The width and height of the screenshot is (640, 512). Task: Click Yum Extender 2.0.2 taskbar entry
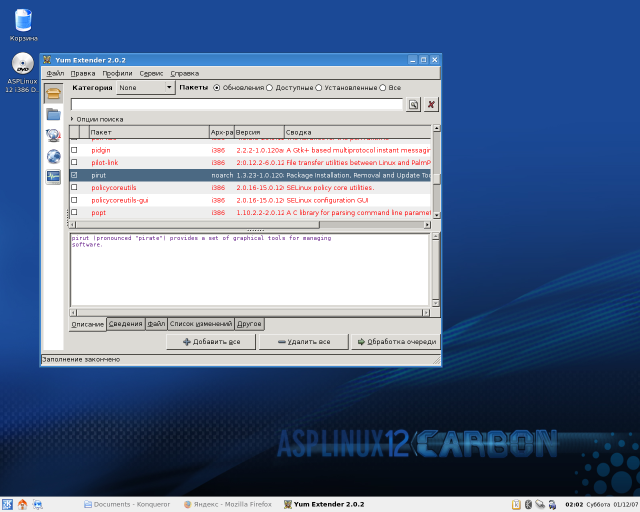click(324, 505)
